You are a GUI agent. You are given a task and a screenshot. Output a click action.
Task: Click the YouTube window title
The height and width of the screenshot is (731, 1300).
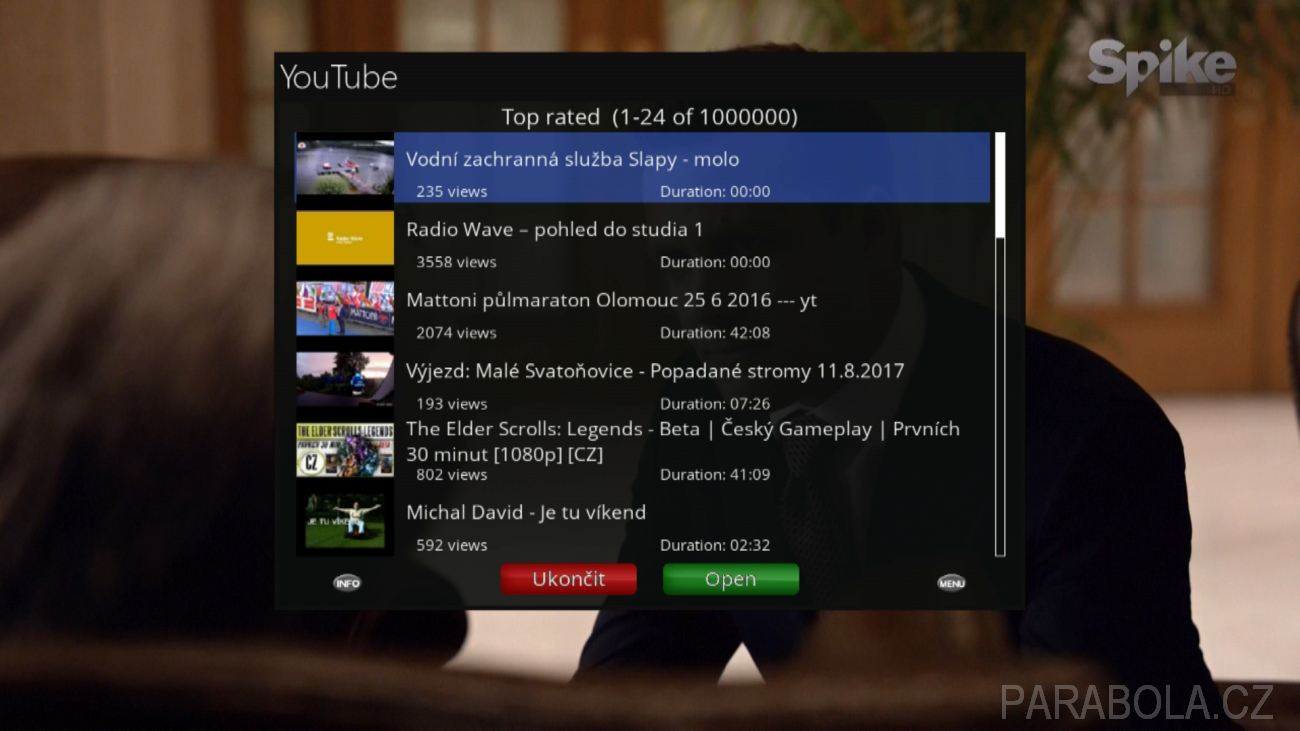[x=338, y=77]
